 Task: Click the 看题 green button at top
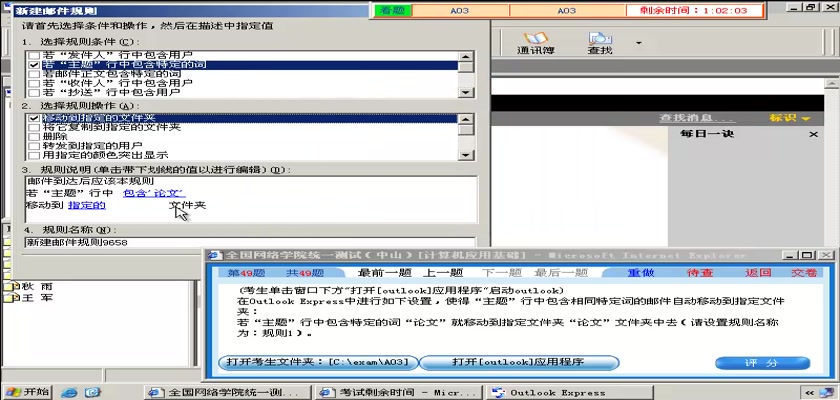click(x=393, y=10)
